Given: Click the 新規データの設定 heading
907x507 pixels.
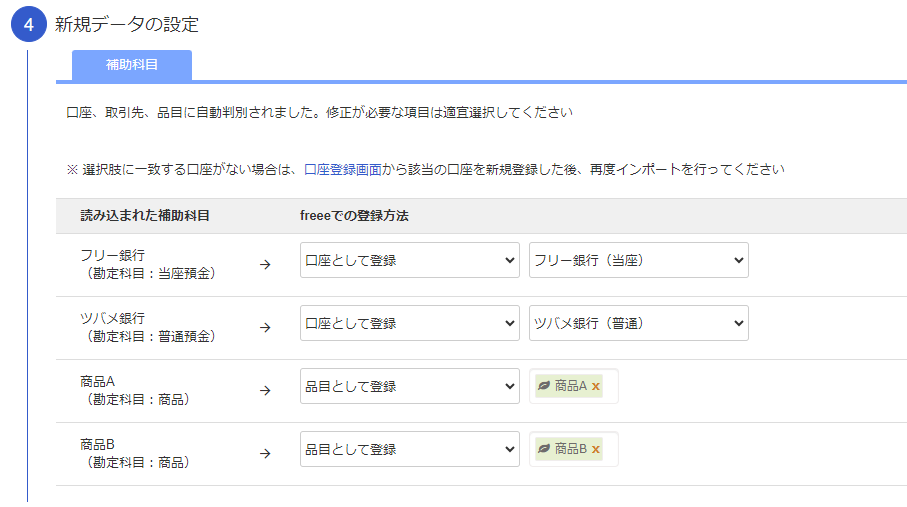Looking at the screenshot, I should [x=127, y=24].
